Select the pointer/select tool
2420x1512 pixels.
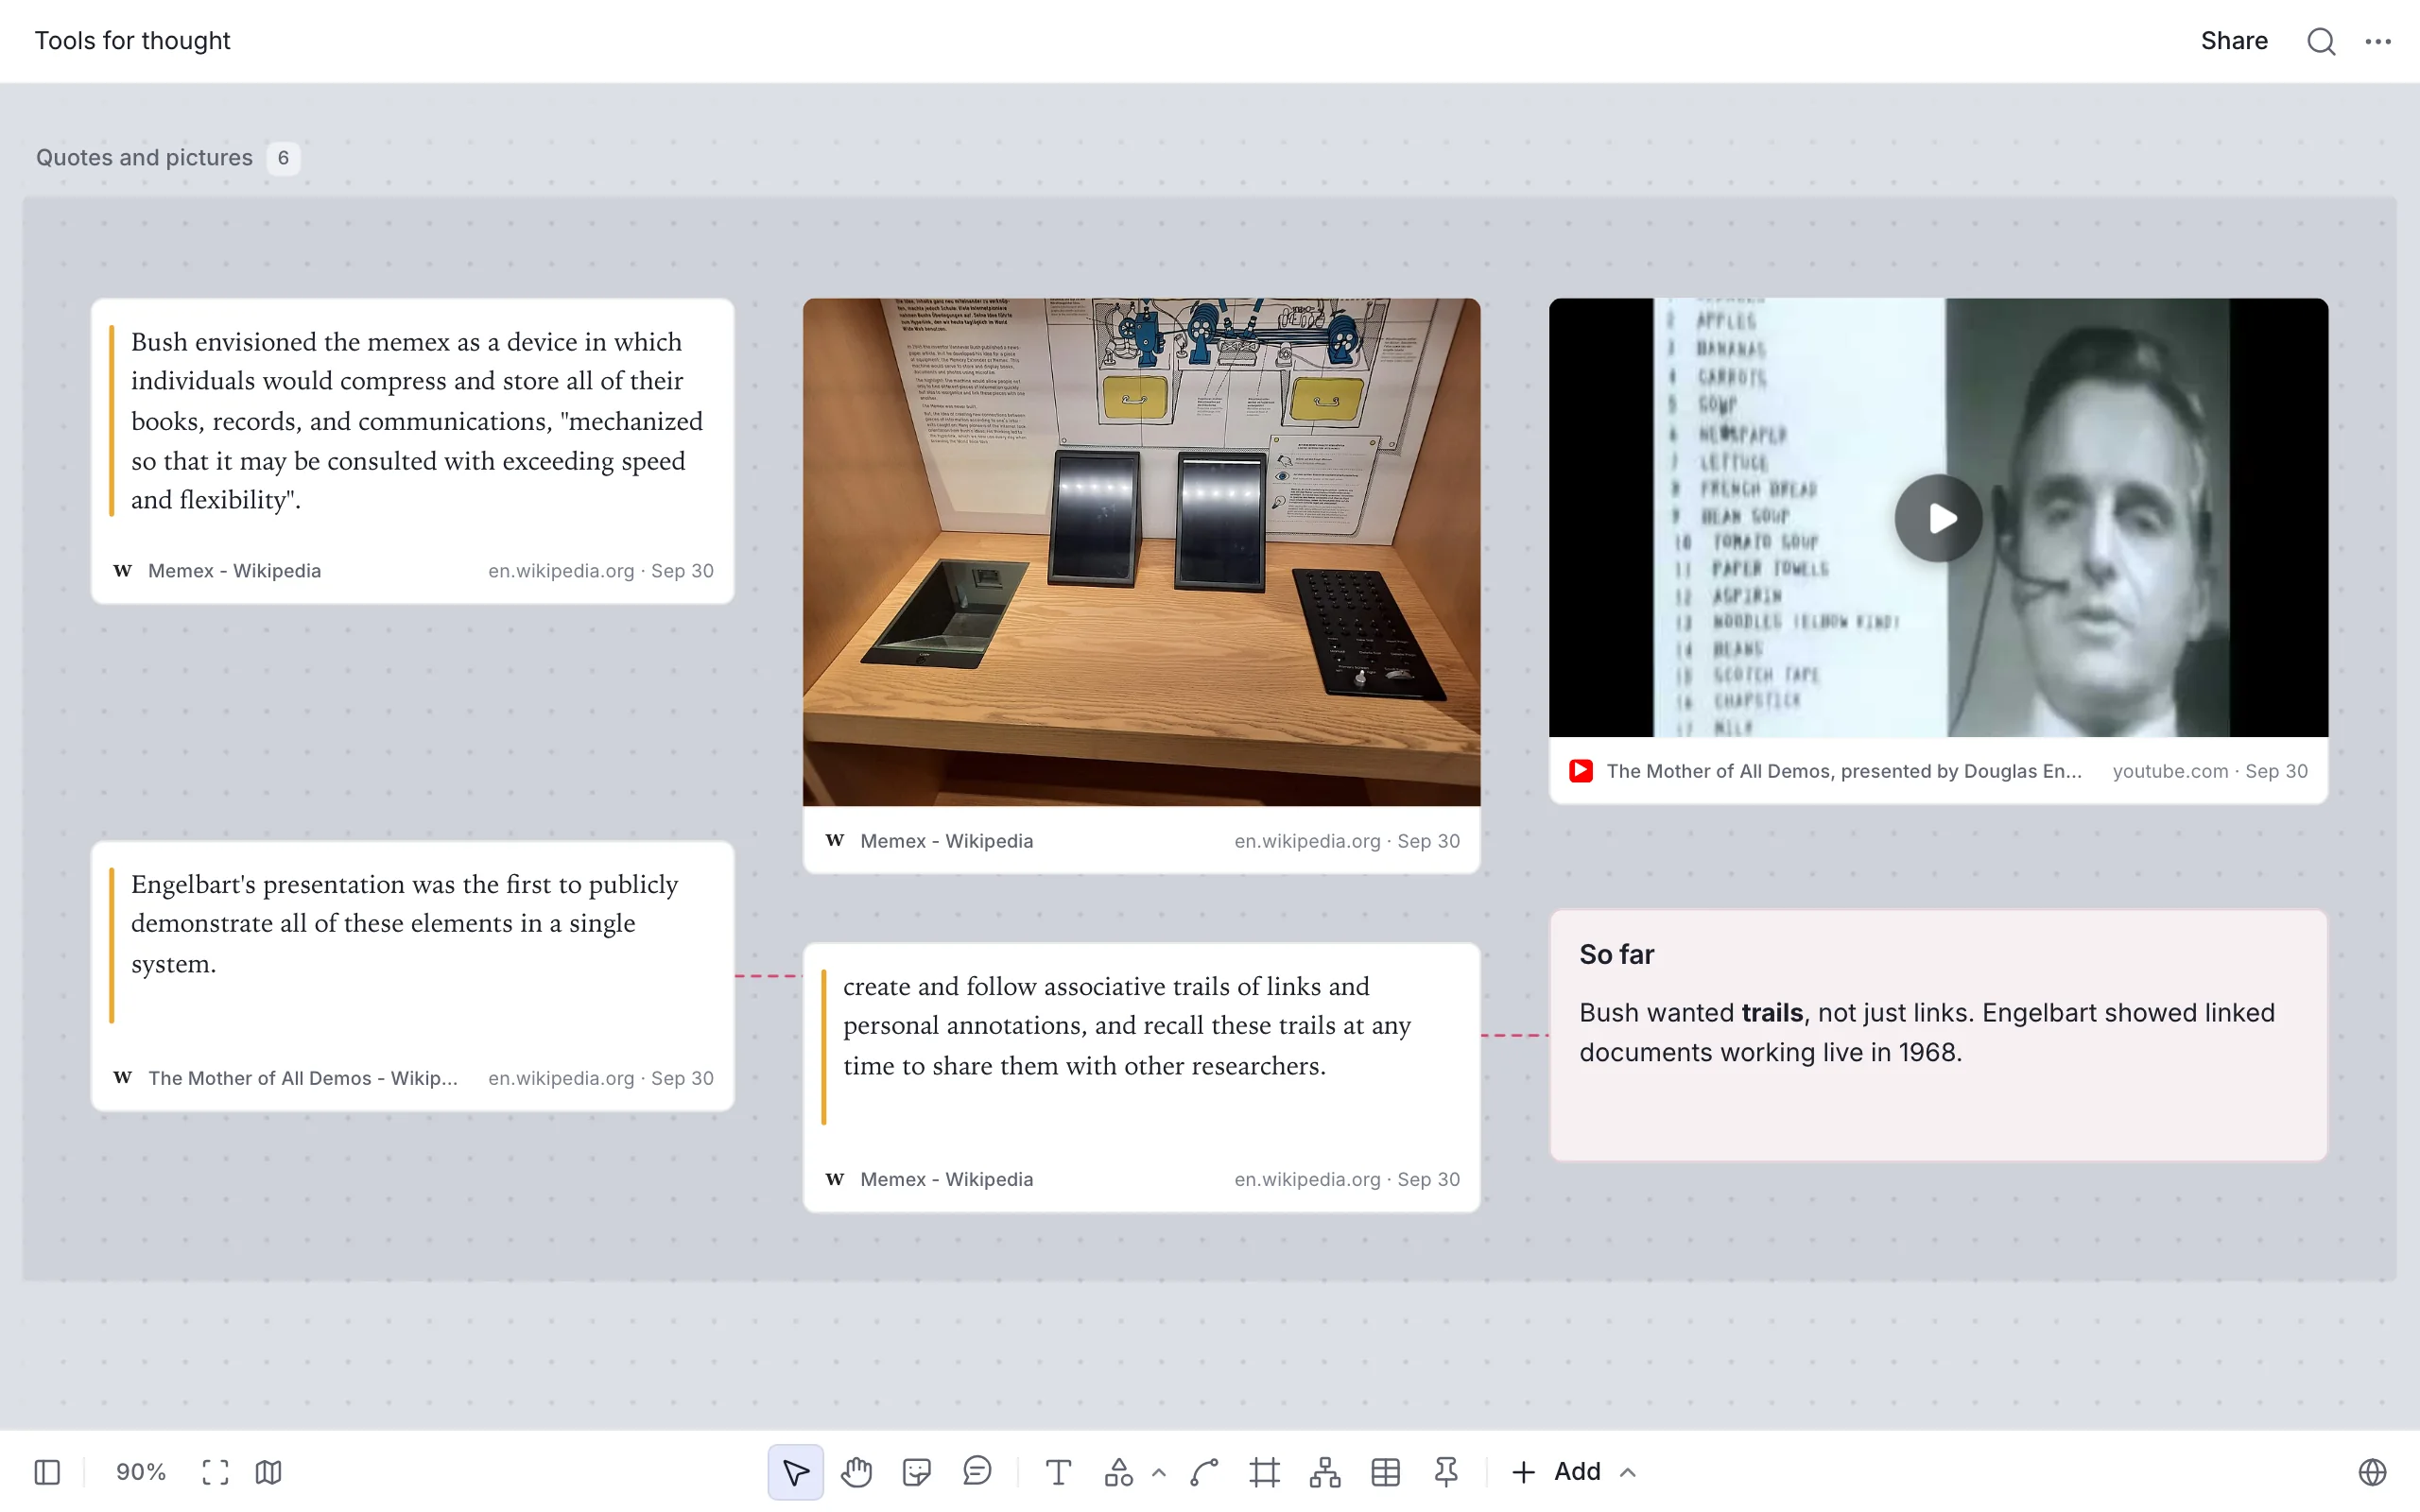(795, 1472)
